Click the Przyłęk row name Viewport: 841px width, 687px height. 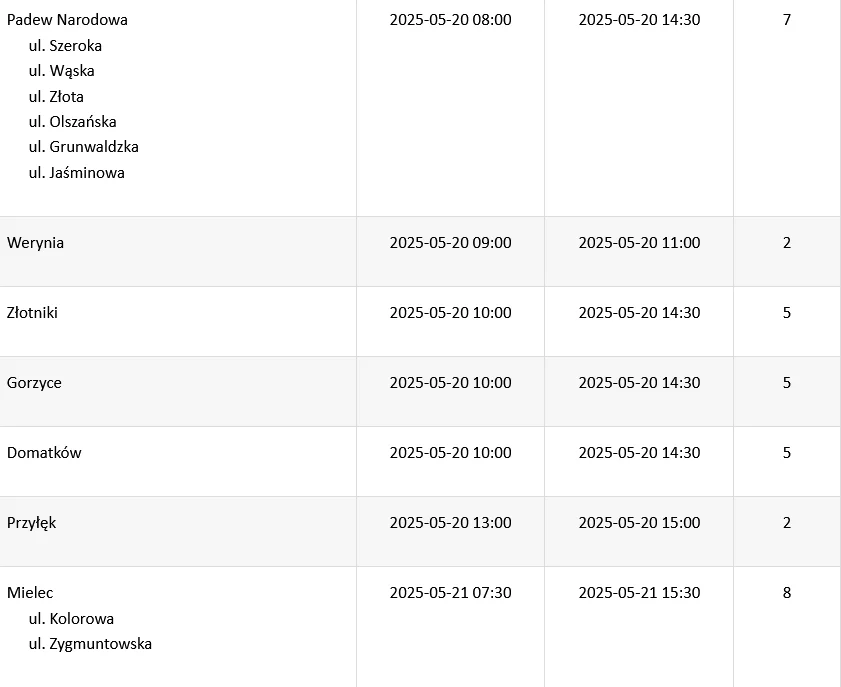[31, 523]
